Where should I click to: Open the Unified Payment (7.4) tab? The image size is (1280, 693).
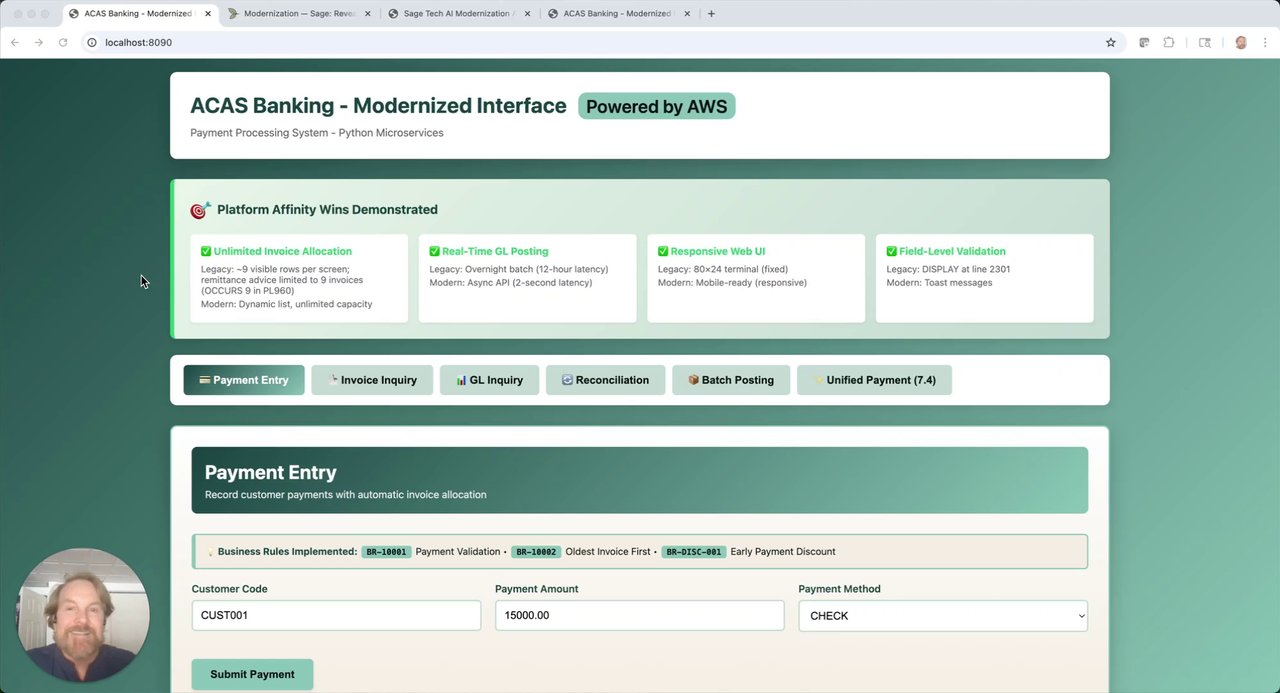[x=874, y=380]
